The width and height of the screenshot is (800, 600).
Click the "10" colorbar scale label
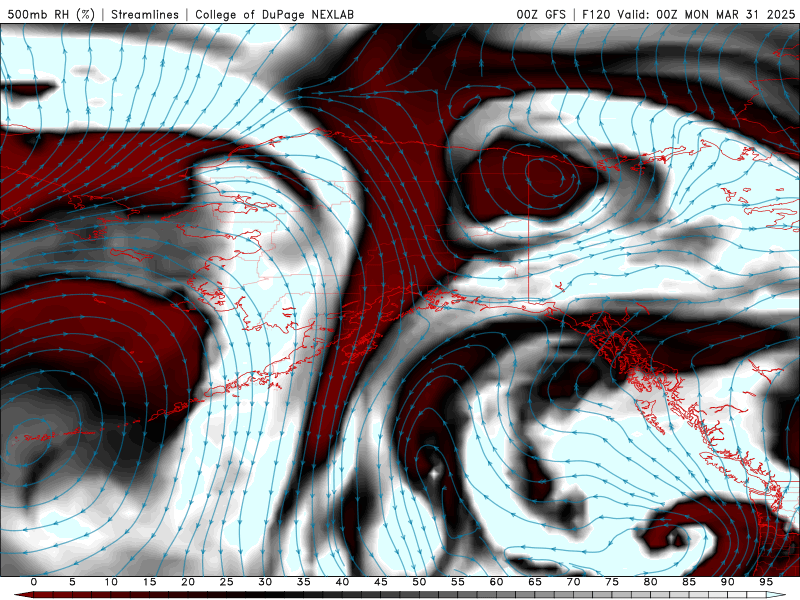pyautogui.click(x=111, y=582)
